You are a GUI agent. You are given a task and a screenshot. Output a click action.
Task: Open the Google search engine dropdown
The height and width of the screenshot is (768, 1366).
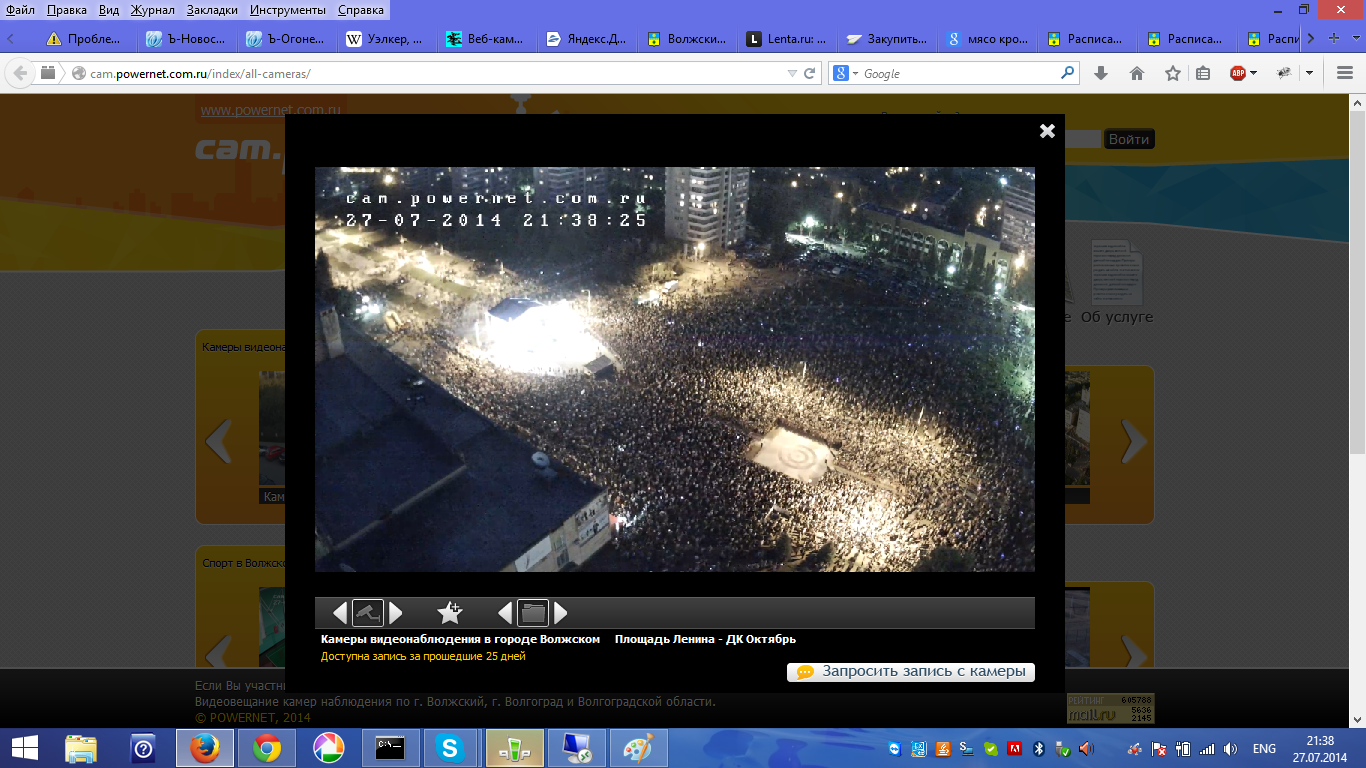[844, 73]
